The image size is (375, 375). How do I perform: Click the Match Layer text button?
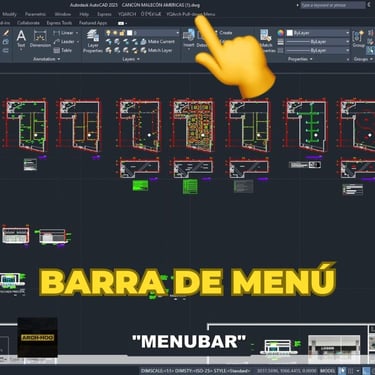pyautogui.click(x=160, y=50)
